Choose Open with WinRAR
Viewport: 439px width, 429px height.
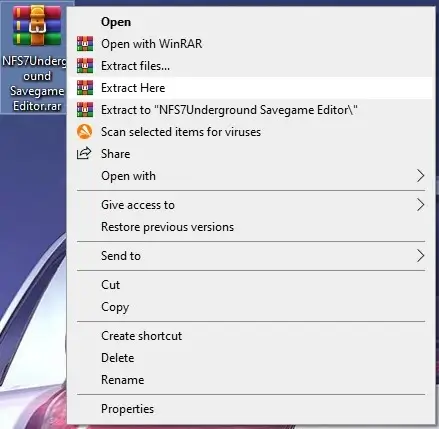(250, 44)
